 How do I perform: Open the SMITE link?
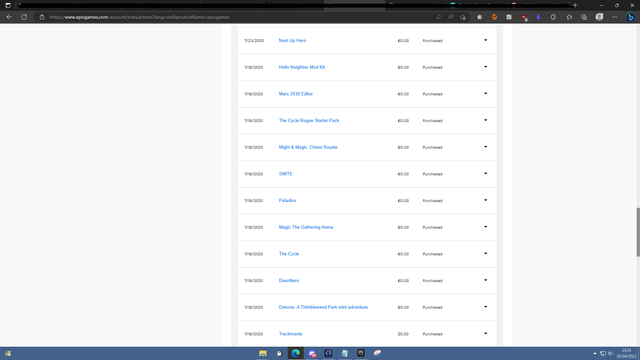285,174
